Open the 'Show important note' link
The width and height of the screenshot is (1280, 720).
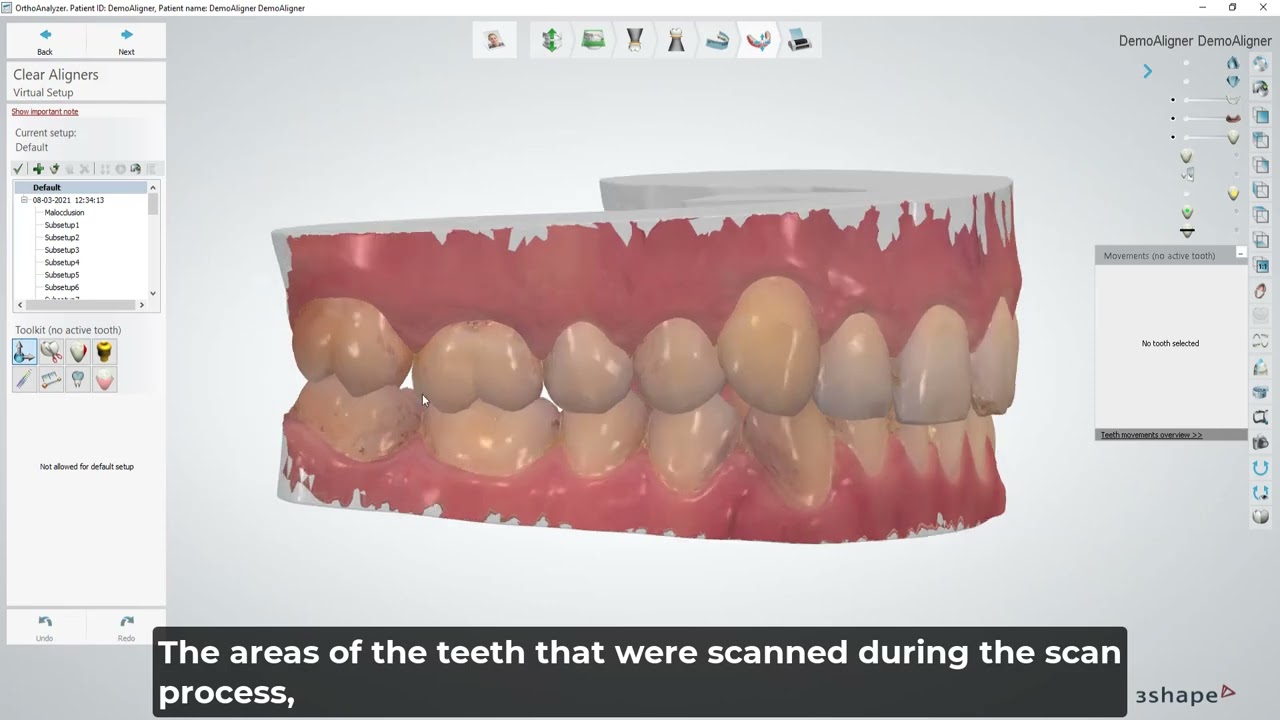(45, 112)
